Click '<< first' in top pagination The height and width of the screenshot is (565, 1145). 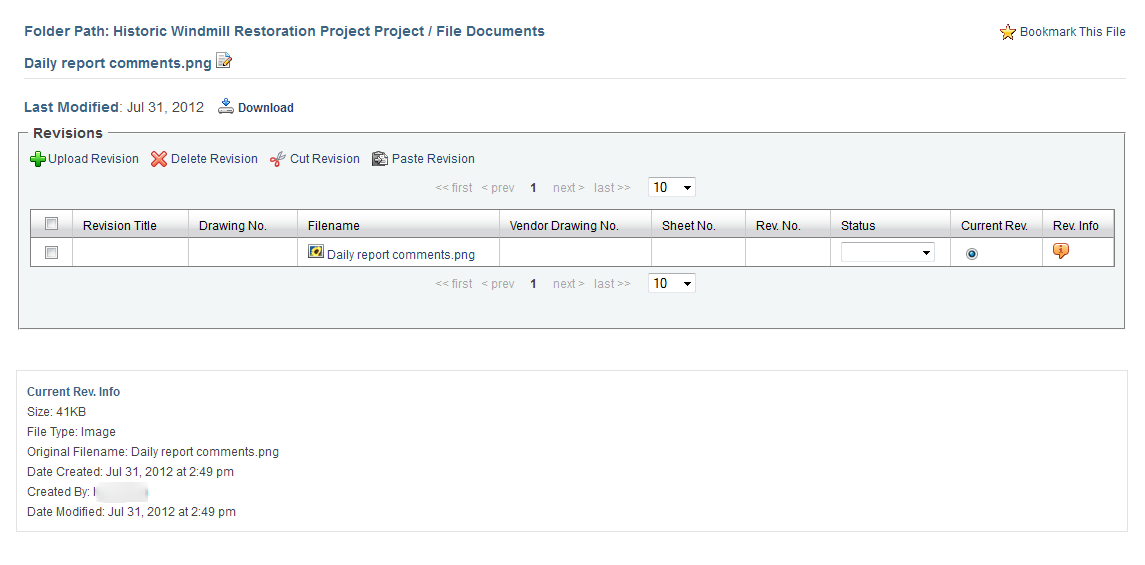tap(454, 188)
